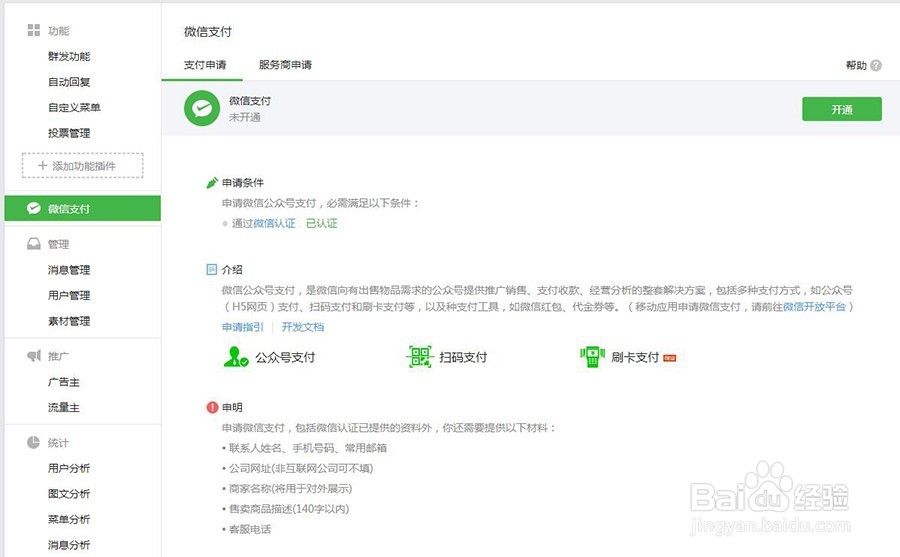Open 群发功能 in the sidebar

click(69, 56)
